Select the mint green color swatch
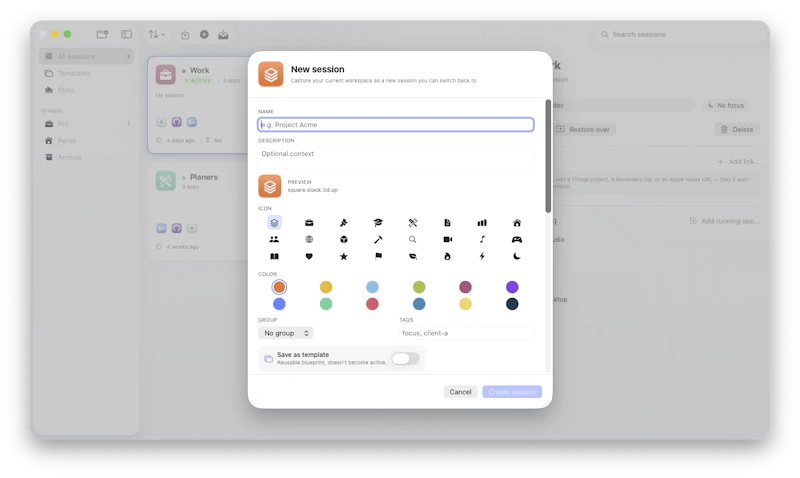The height and width of the screenshot is (478, 800). pos(326,304)
